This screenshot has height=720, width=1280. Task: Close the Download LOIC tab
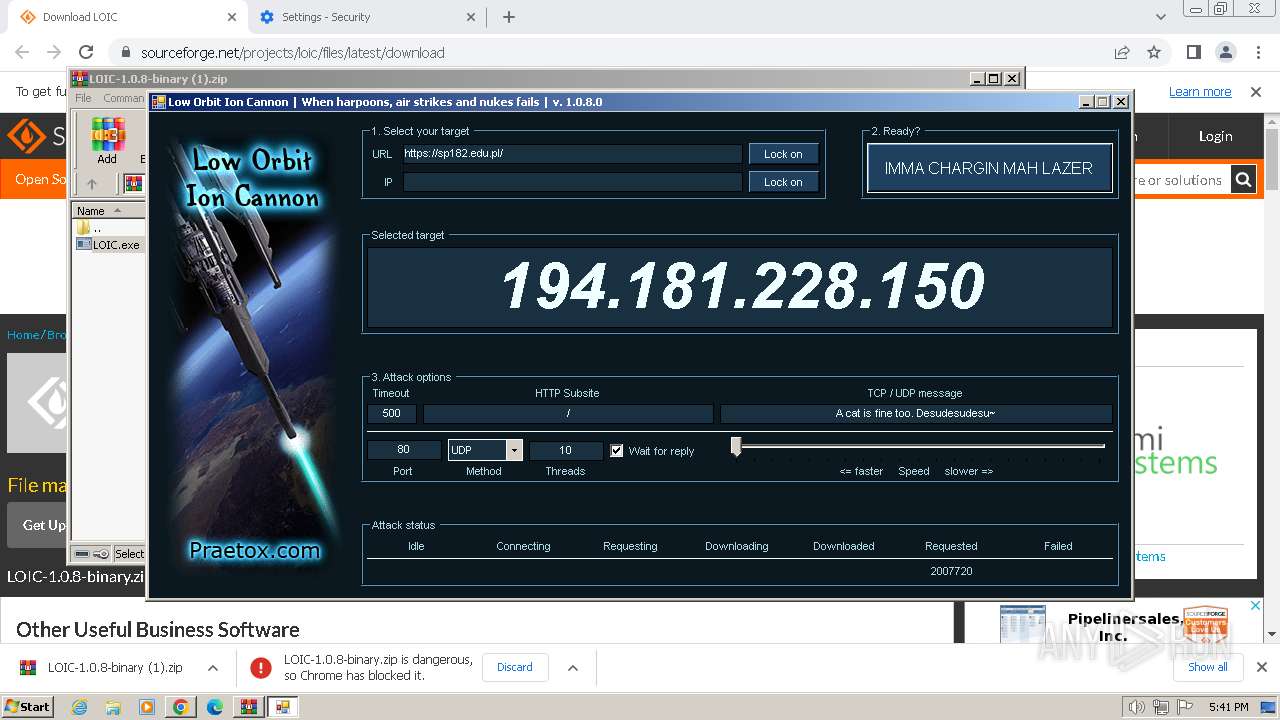click(x=232, y=17)
